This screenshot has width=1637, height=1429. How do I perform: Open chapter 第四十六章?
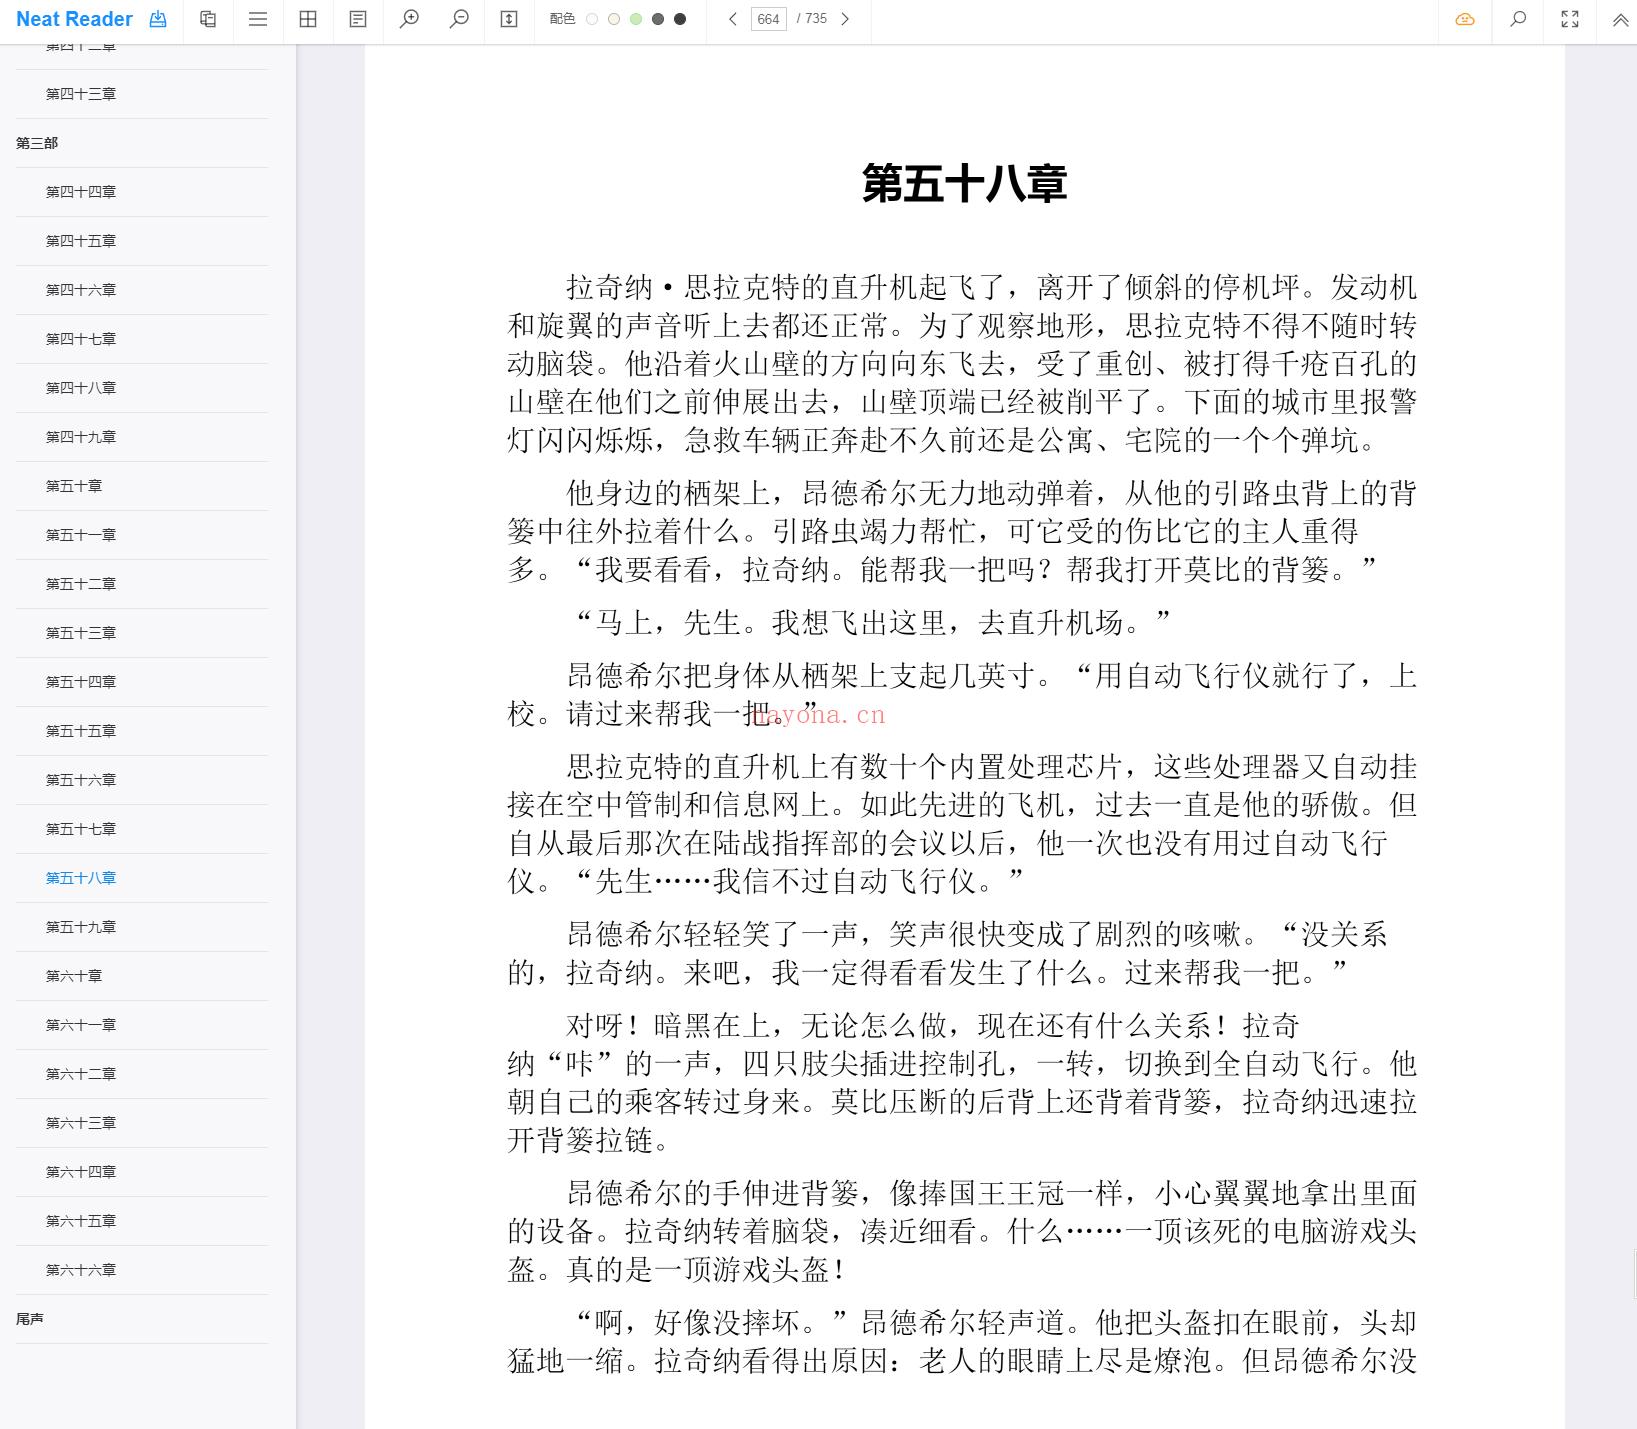tap(81, 290)
